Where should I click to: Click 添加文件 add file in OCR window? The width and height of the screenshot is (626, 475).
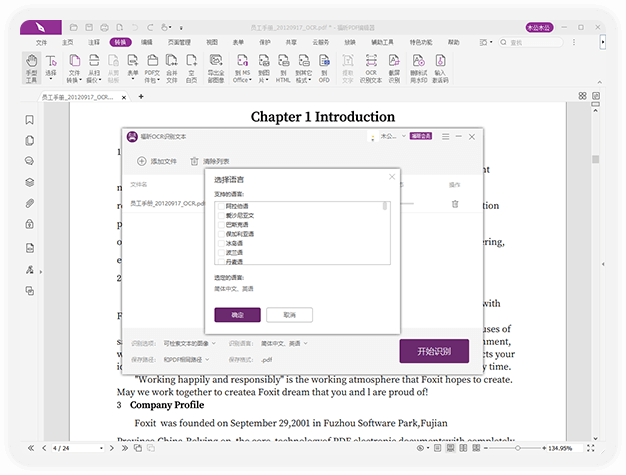click(157, 161)
